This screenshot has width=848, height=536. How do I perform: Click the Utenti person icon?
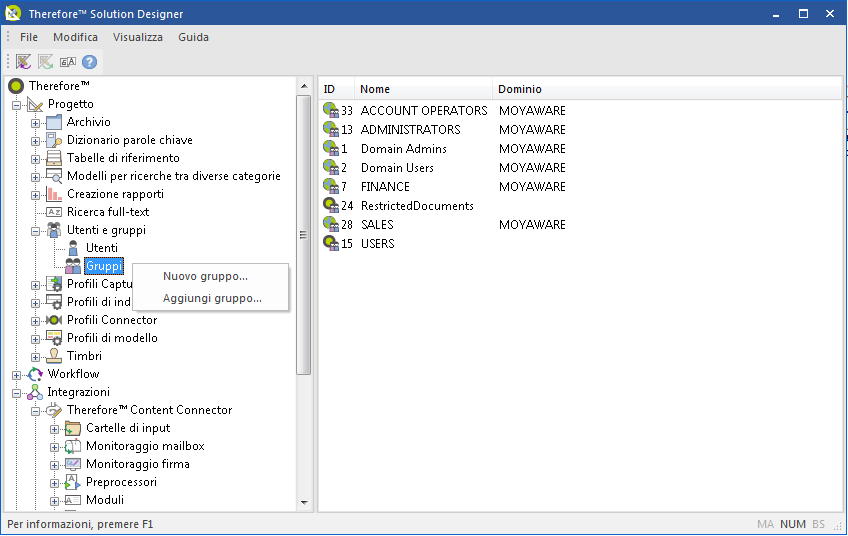73,248
